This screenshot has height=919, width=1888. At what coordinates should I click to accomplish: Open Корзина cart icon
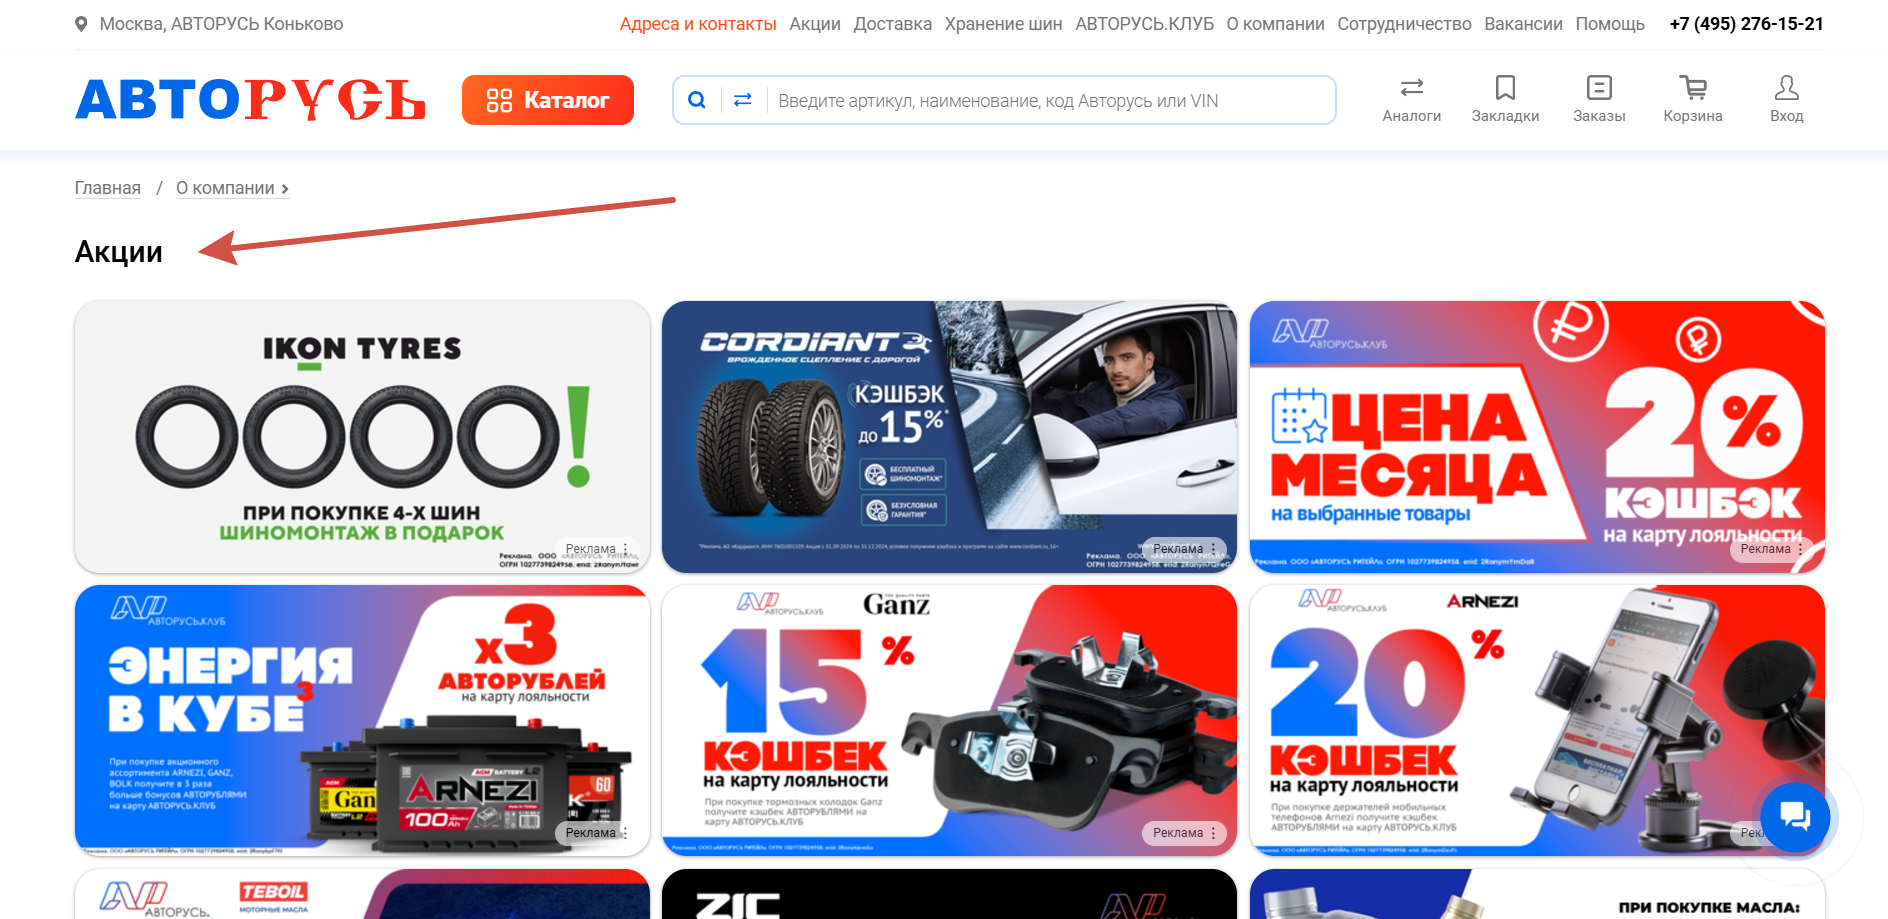(1693, 88)
